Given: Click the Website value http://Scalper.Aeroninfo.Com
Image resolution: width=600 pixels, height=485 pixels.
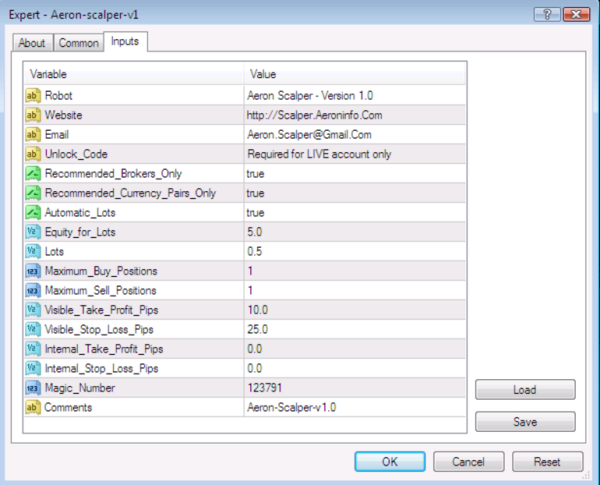Looking at the screenshot, I should tap(314, 115).
